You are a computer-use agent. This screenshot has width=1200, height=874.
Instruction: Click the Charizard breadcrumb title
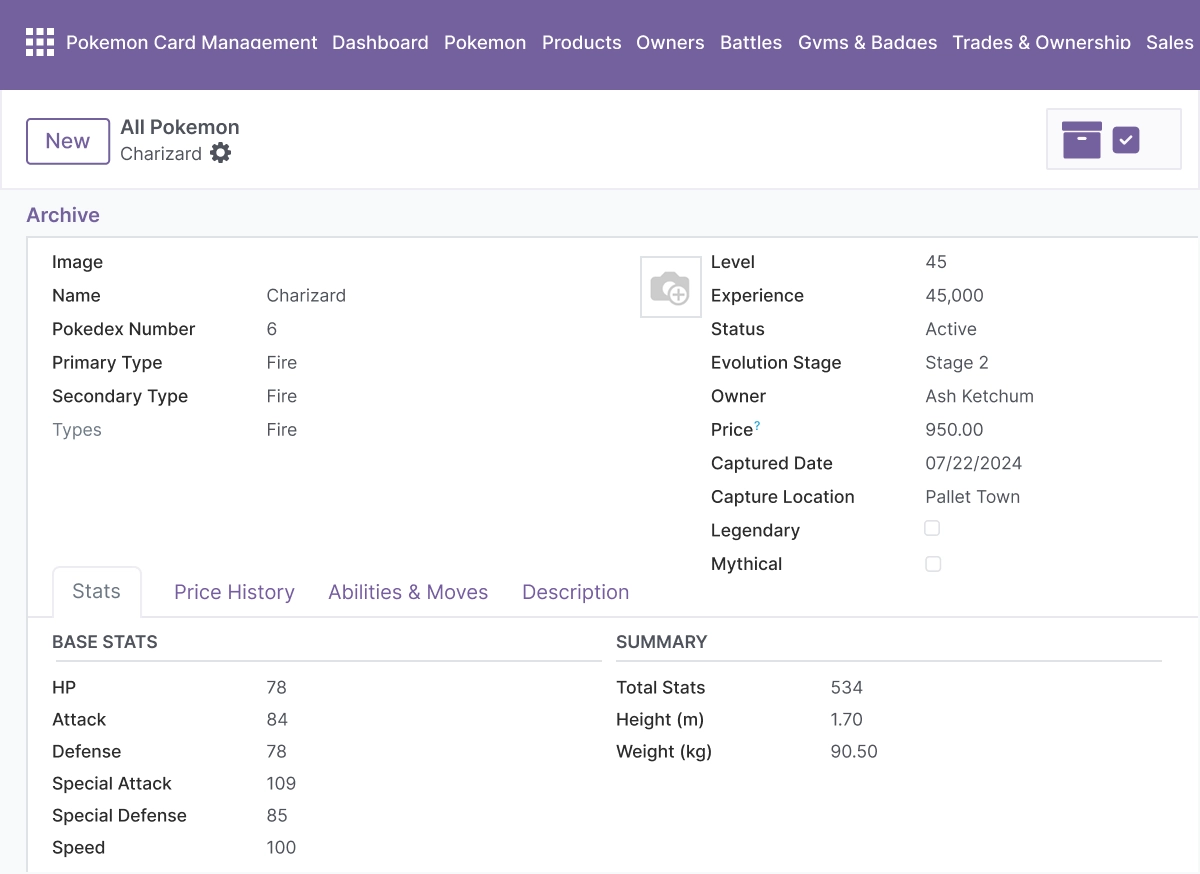[161, 154]
